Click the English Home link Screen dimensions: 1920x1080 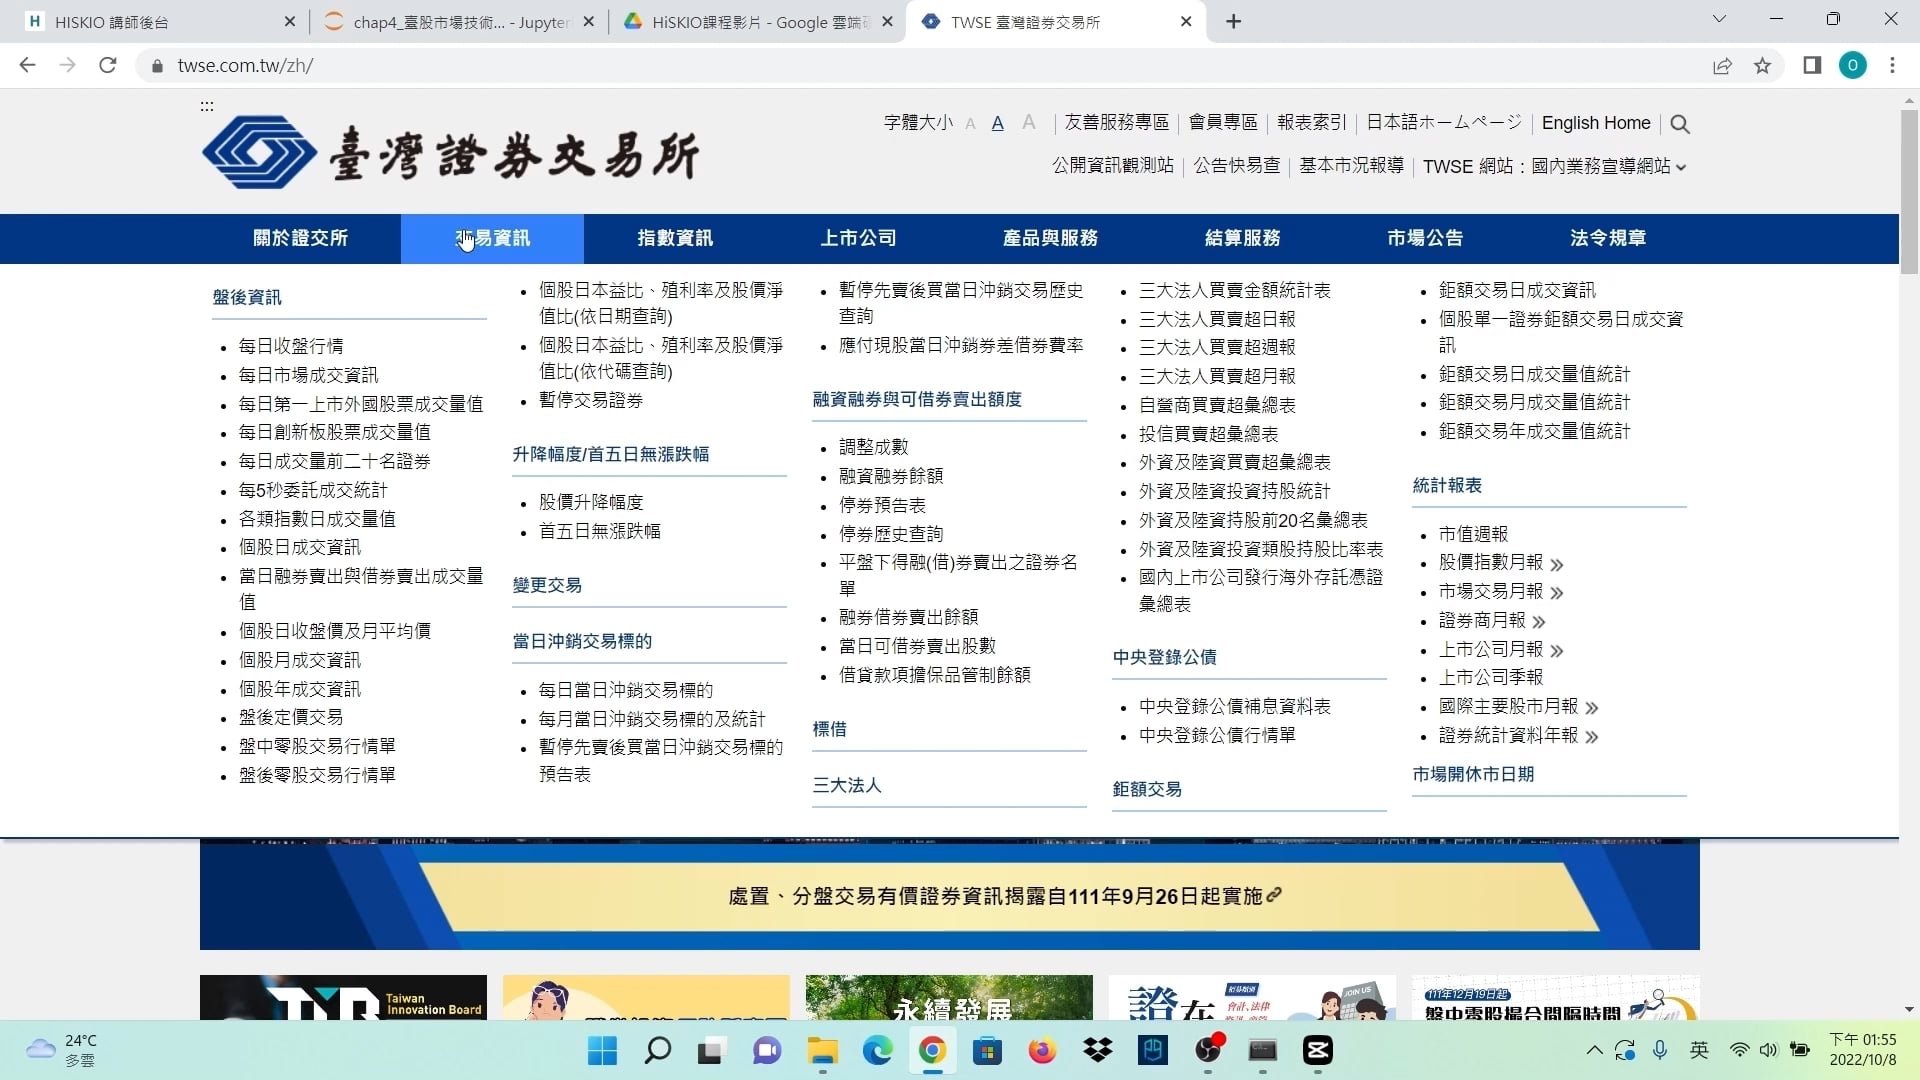click(x=1595, y=123)
